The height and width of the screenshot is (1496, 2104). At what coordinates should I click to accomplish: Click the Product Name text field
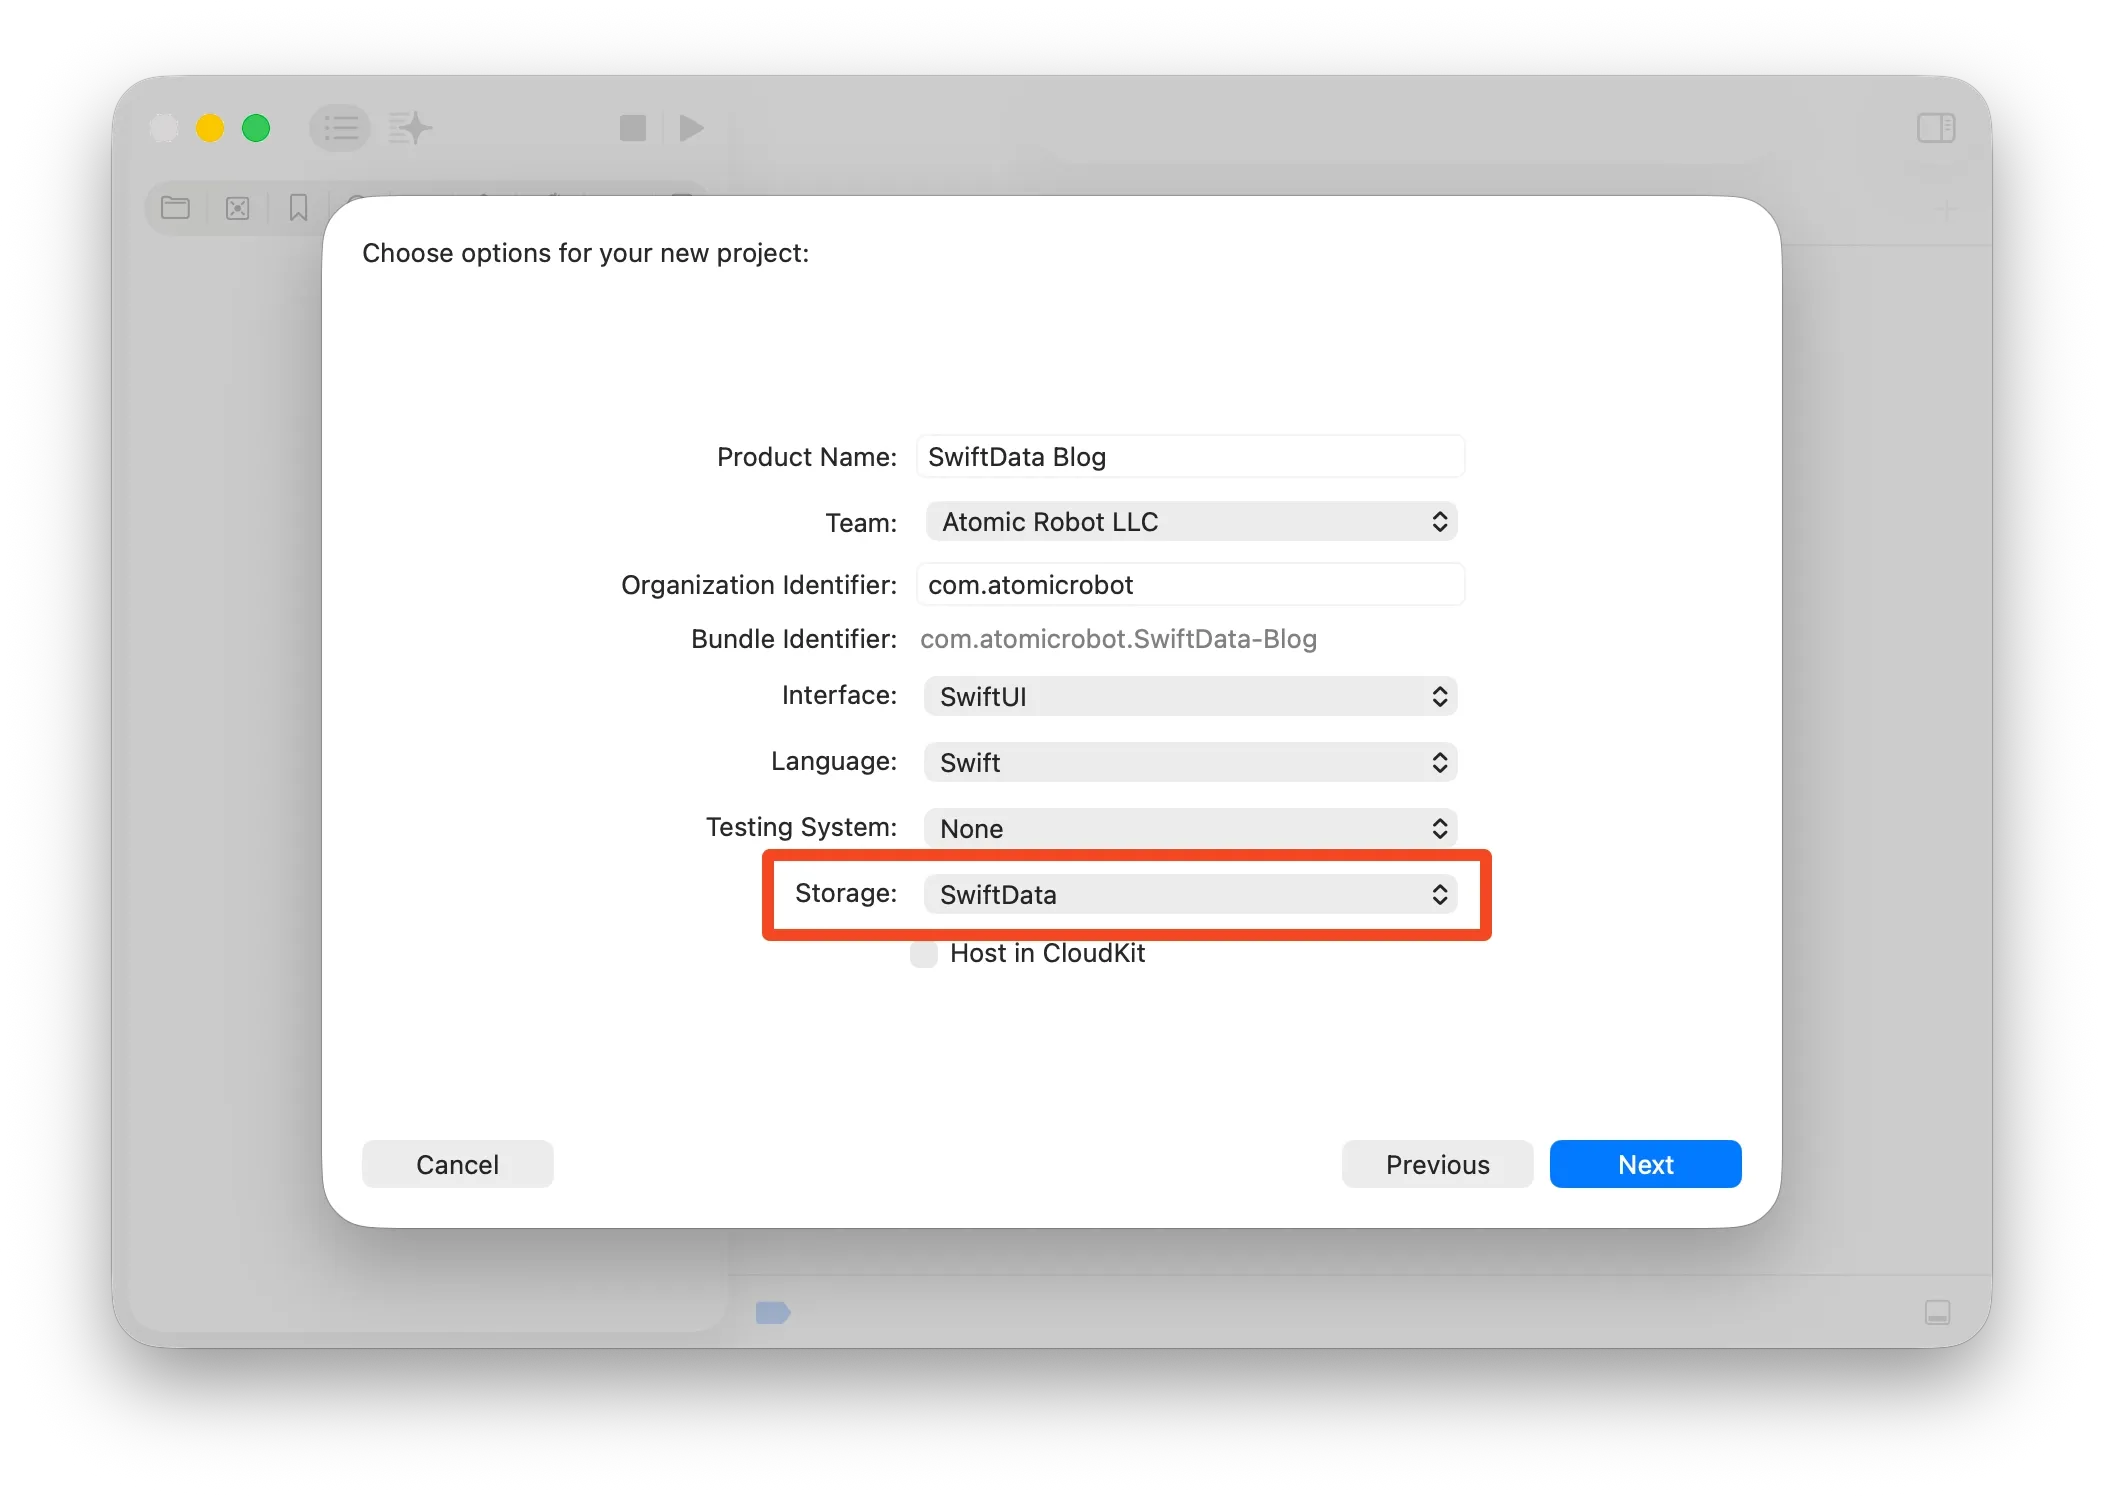coord(1190,456)
